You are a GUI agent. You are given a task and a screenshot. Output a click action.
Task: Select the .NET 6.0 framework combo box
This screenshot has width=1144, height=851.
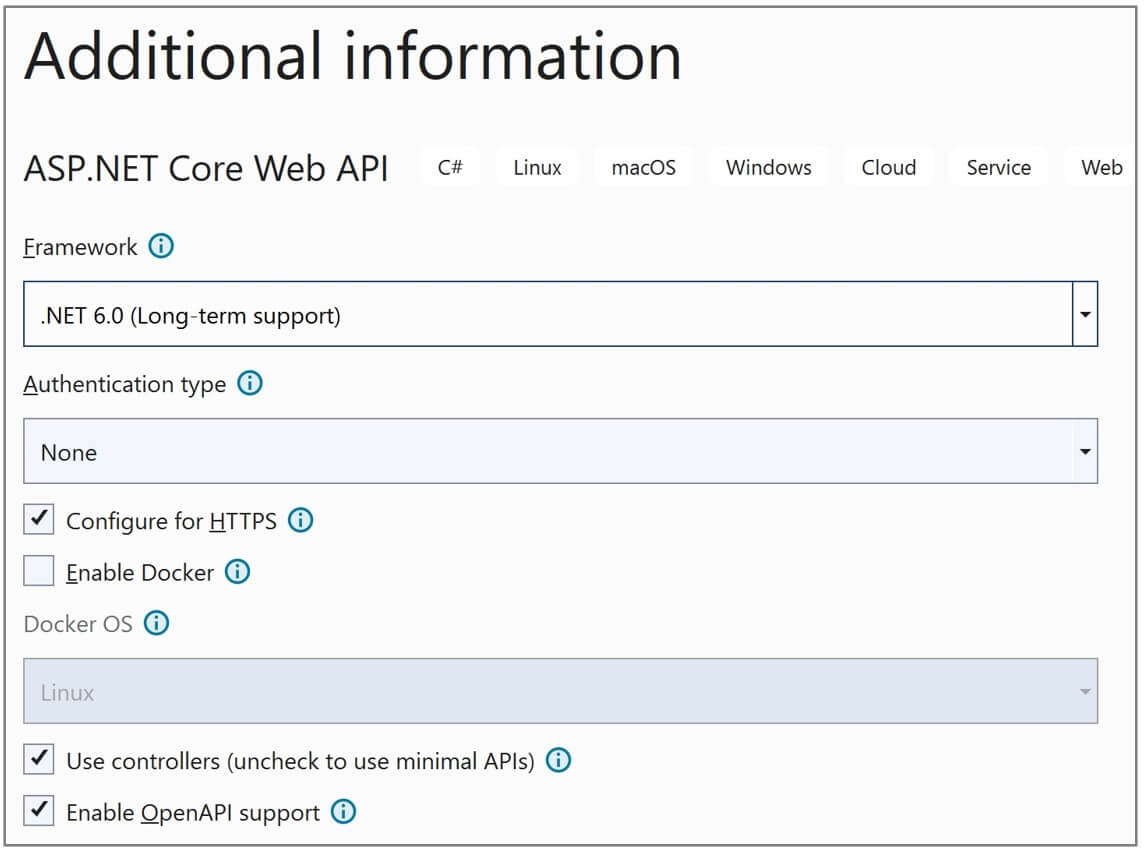(560, 314)
